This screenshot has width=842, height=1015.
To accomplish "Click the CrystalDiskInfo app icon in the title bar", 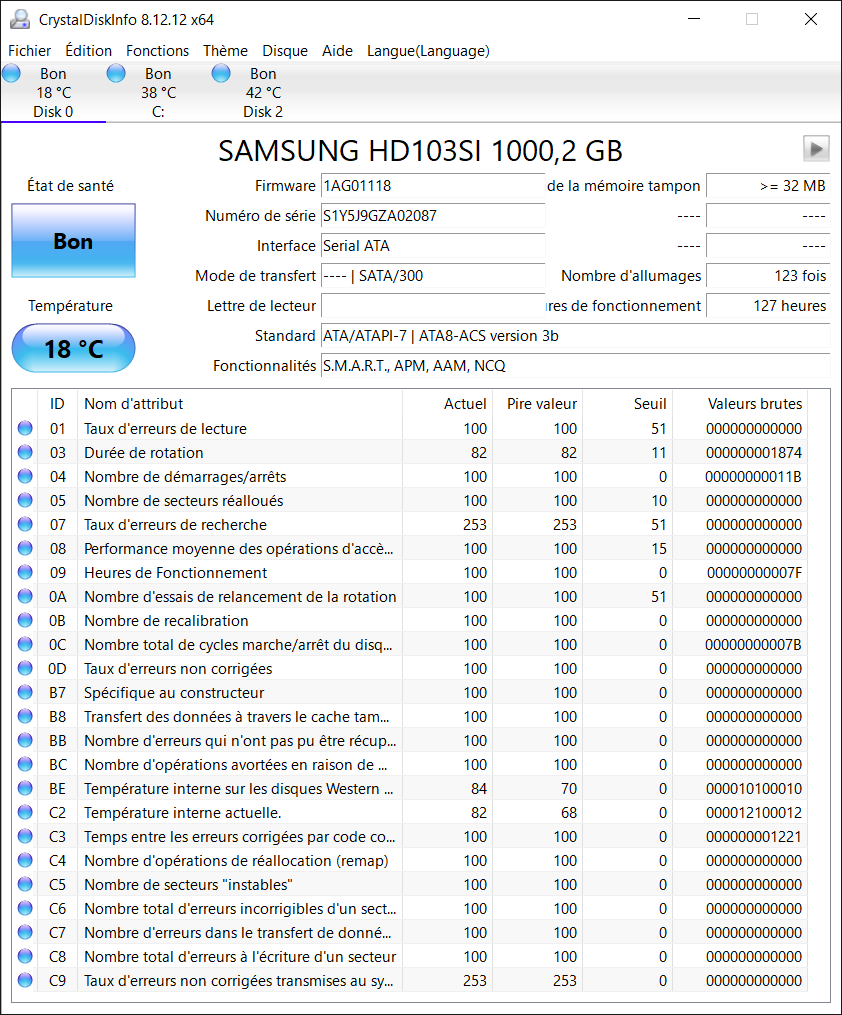I will pyautogui.click(x=20, y=19).
